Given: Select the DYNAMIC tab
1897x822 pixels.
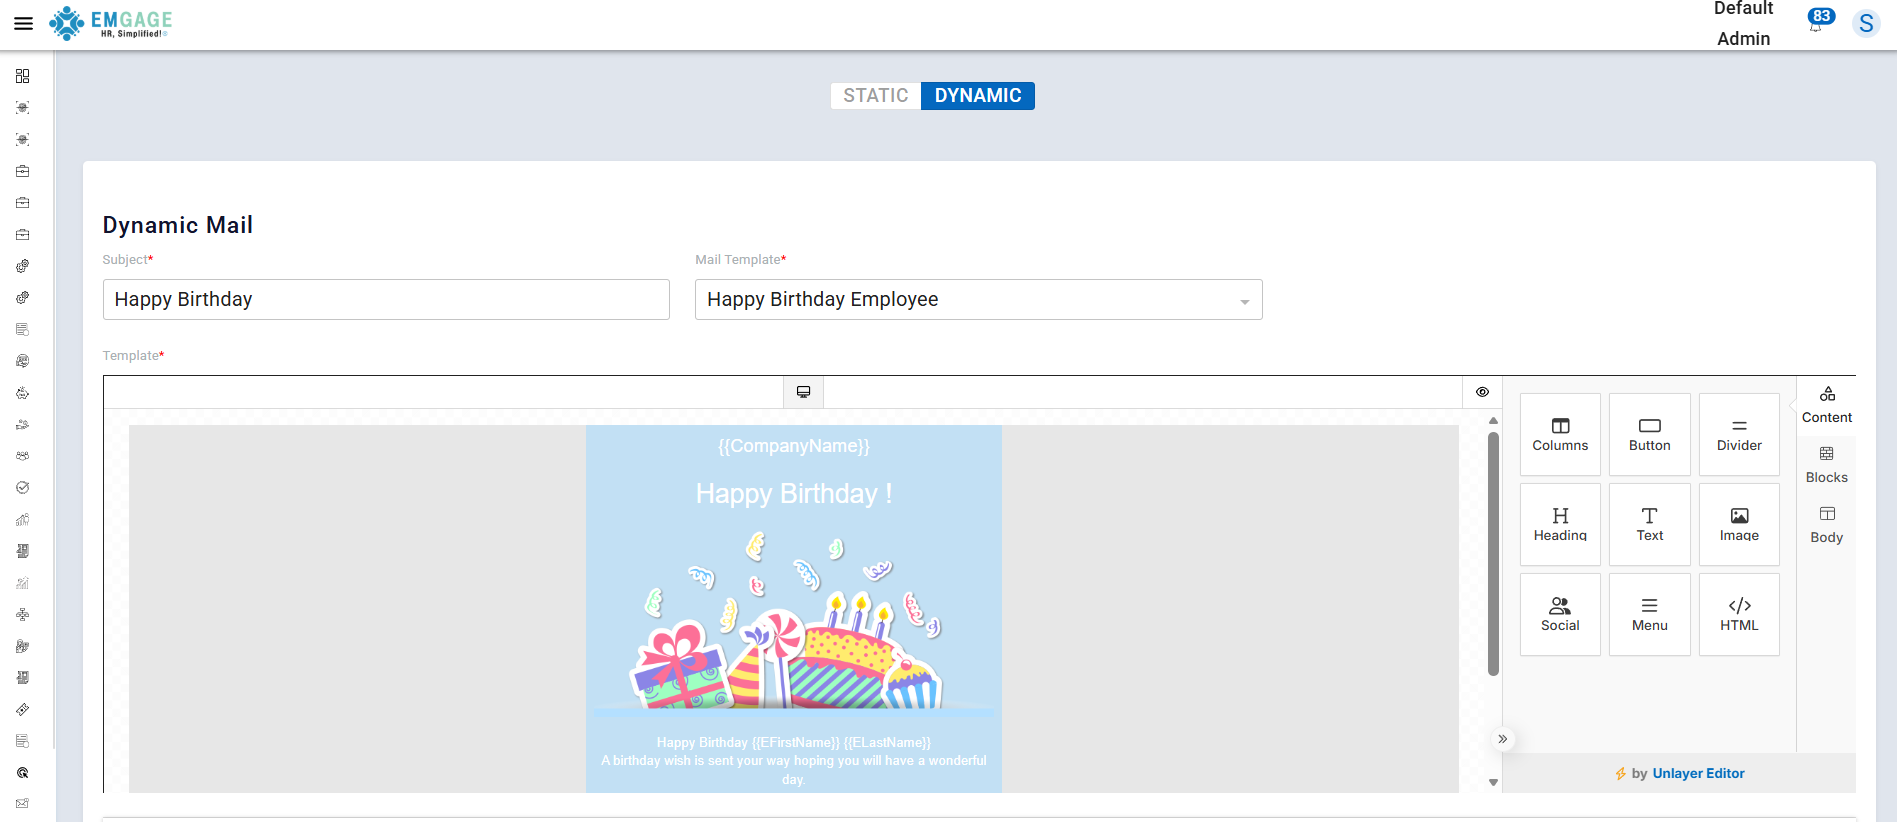Looking at the screenshot, I should tap(978, 96).
